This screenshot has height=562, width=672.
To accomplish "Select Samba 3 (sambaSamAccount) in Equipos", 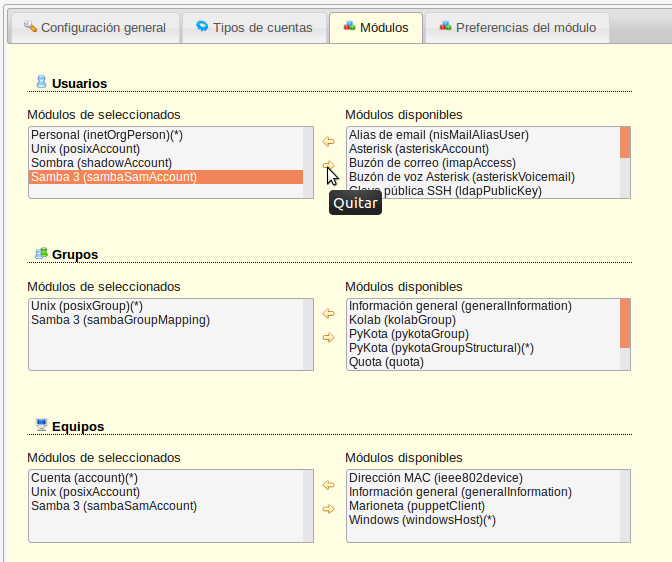I will pyautogui.click(x=166, y=506).
